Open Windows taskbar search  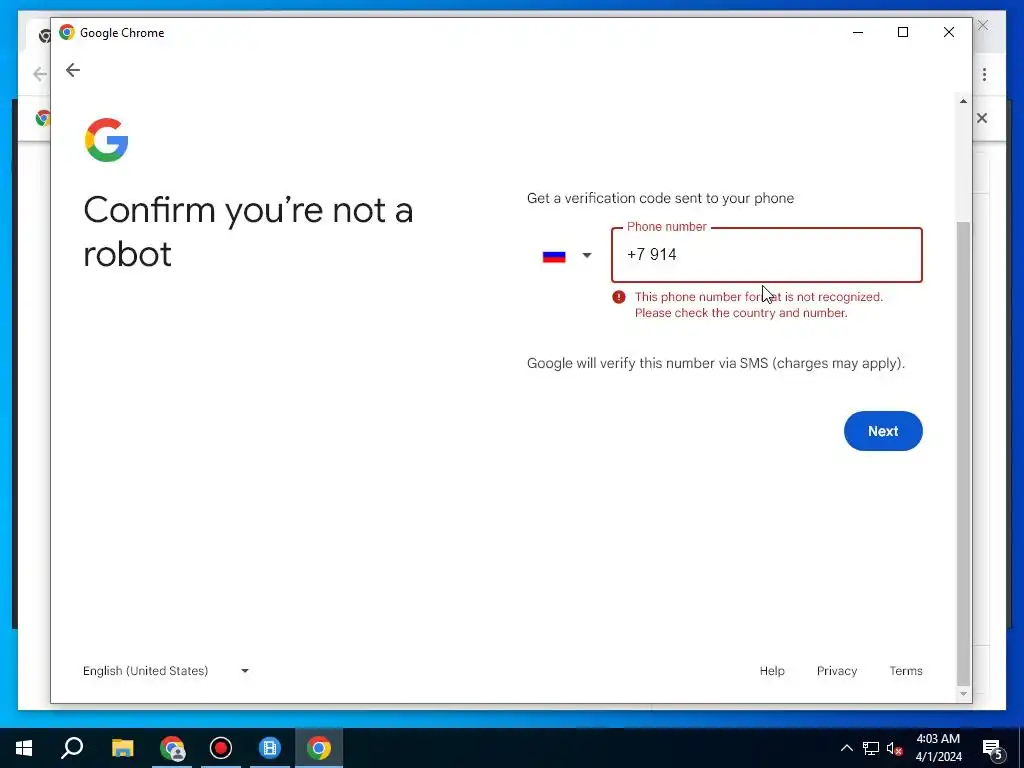coord(72,748)
